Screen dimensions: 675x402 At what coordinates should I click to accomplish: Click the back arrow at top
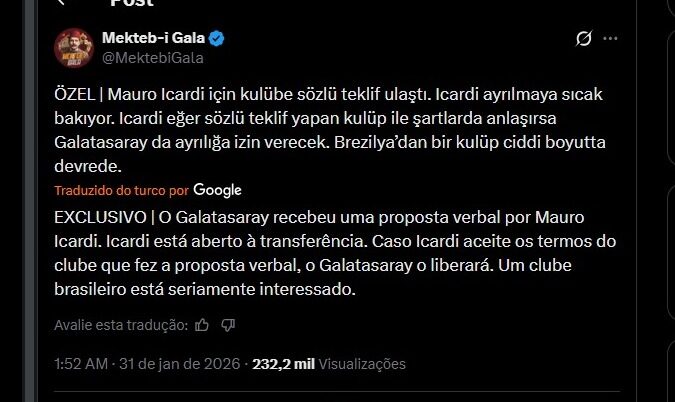[62, 3]
